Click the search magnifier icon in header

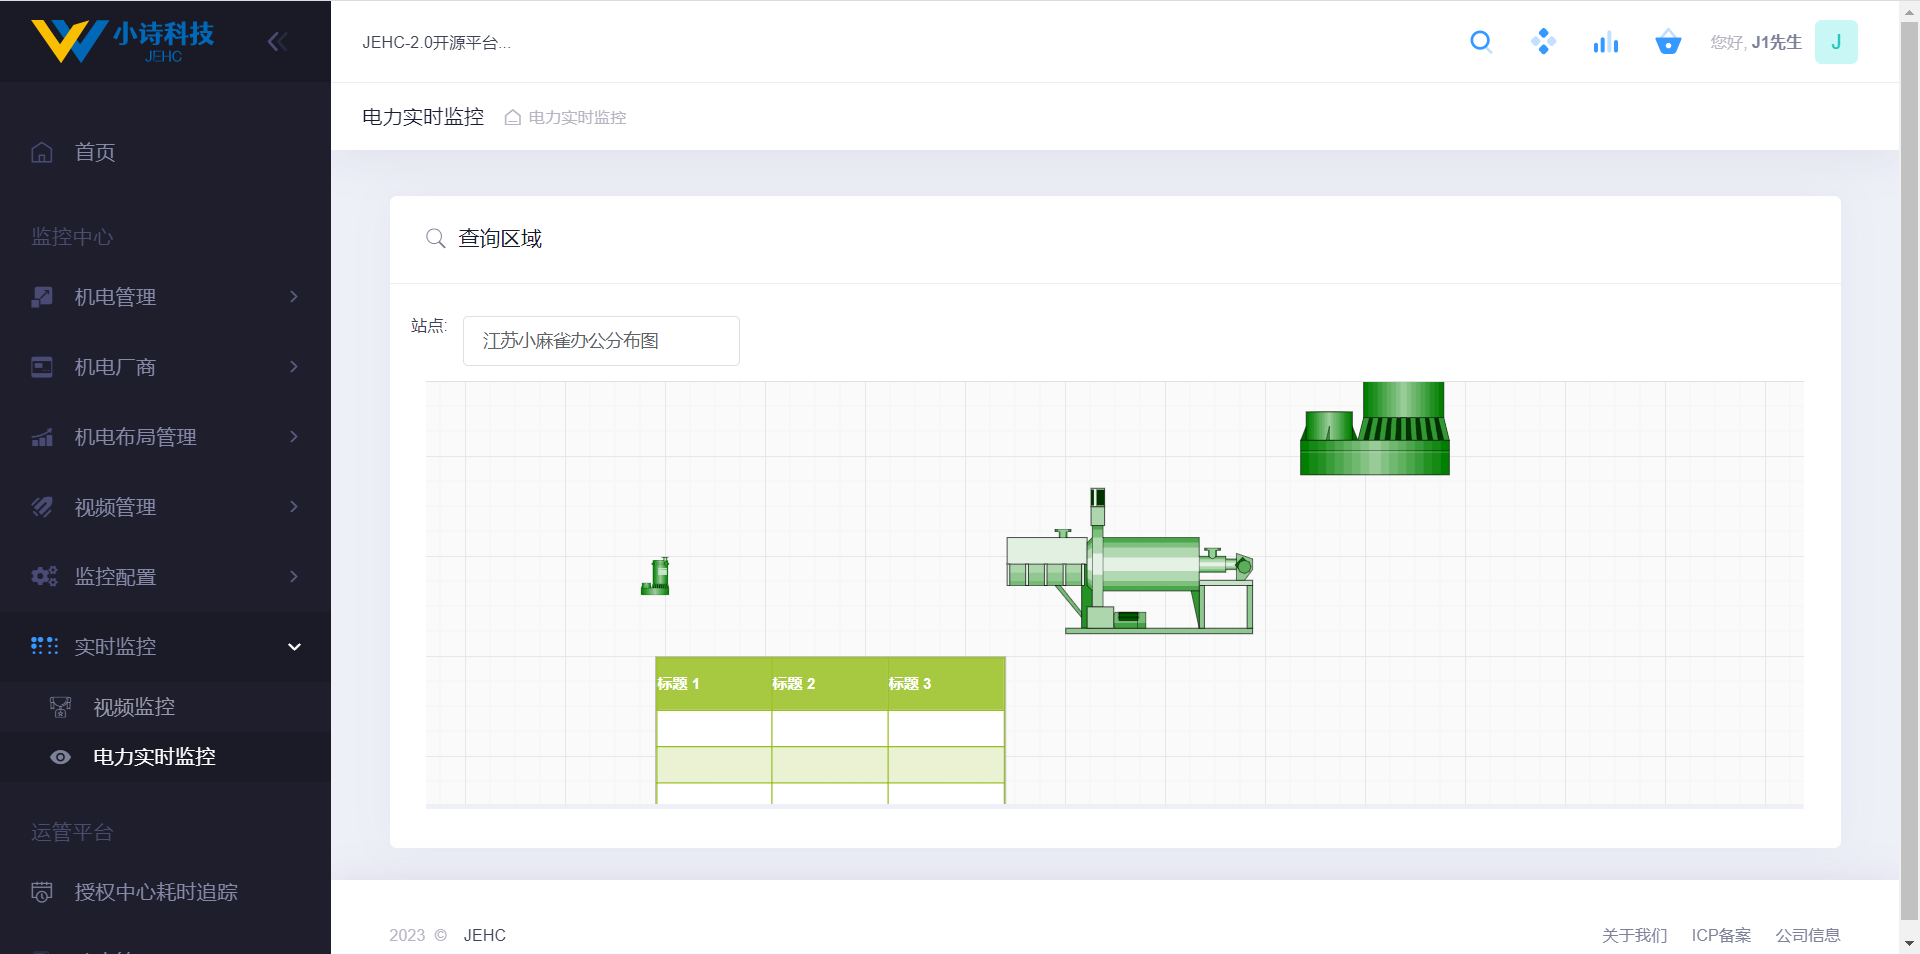click(1481, 42)
